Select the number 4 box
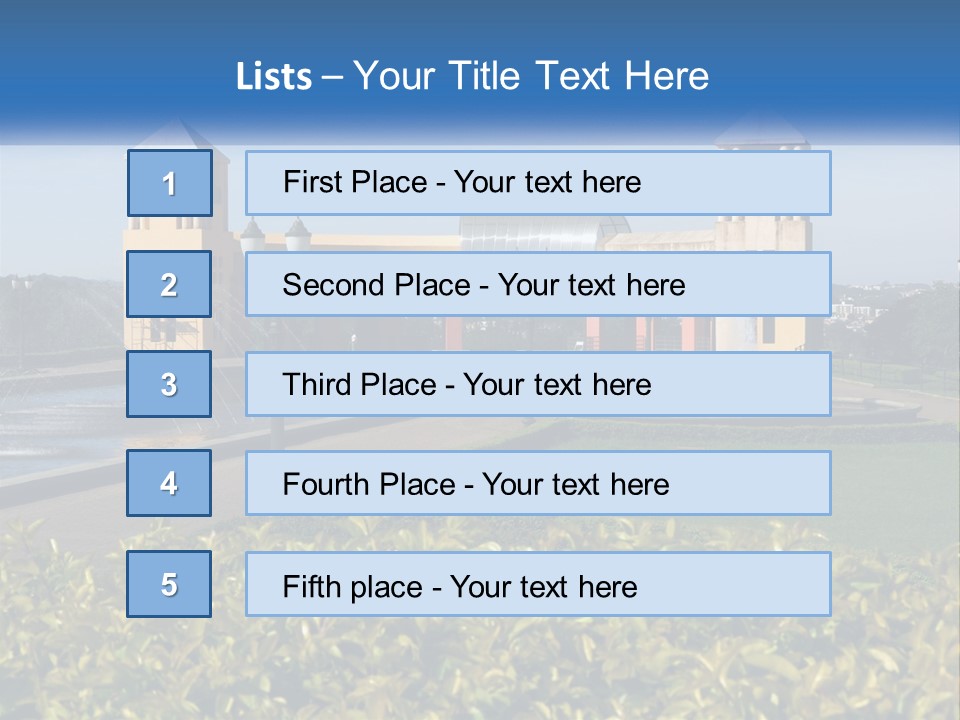Viewport: 960px width, 720px height. coord(169,484)
